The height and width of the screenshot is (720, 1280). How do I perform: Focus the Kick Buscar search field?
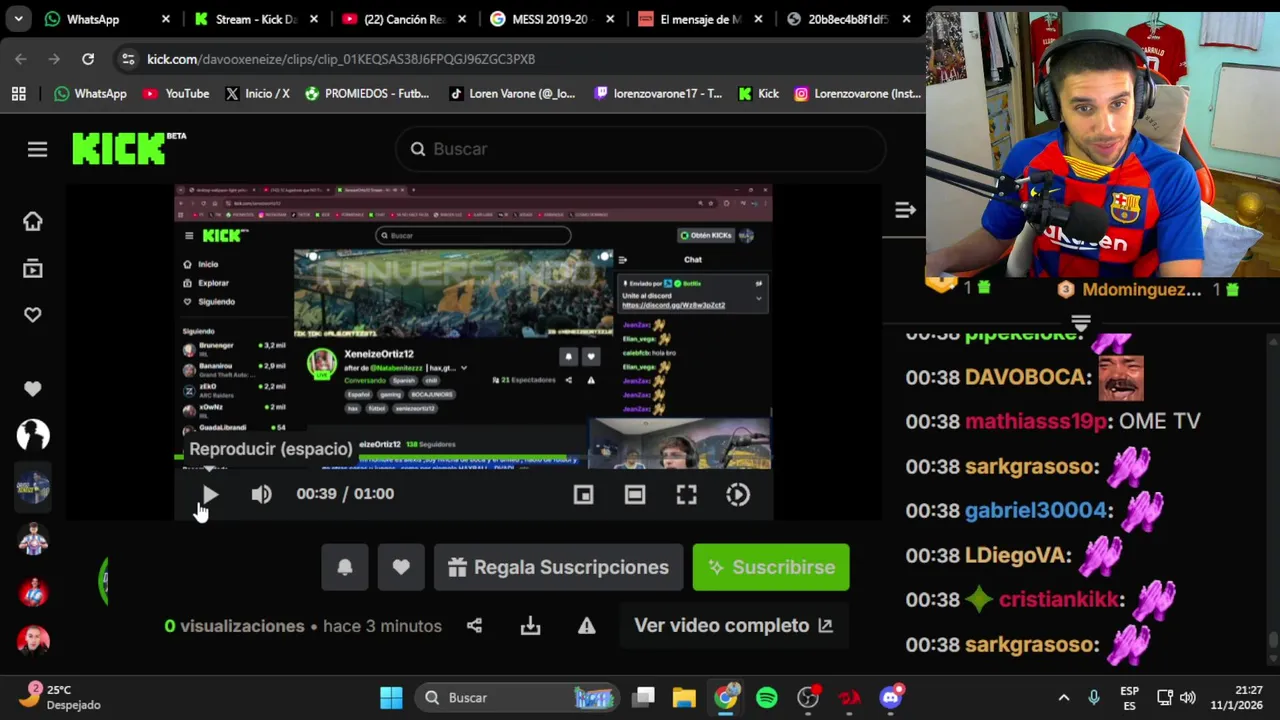pyautogui.click(x=640, y=149)
